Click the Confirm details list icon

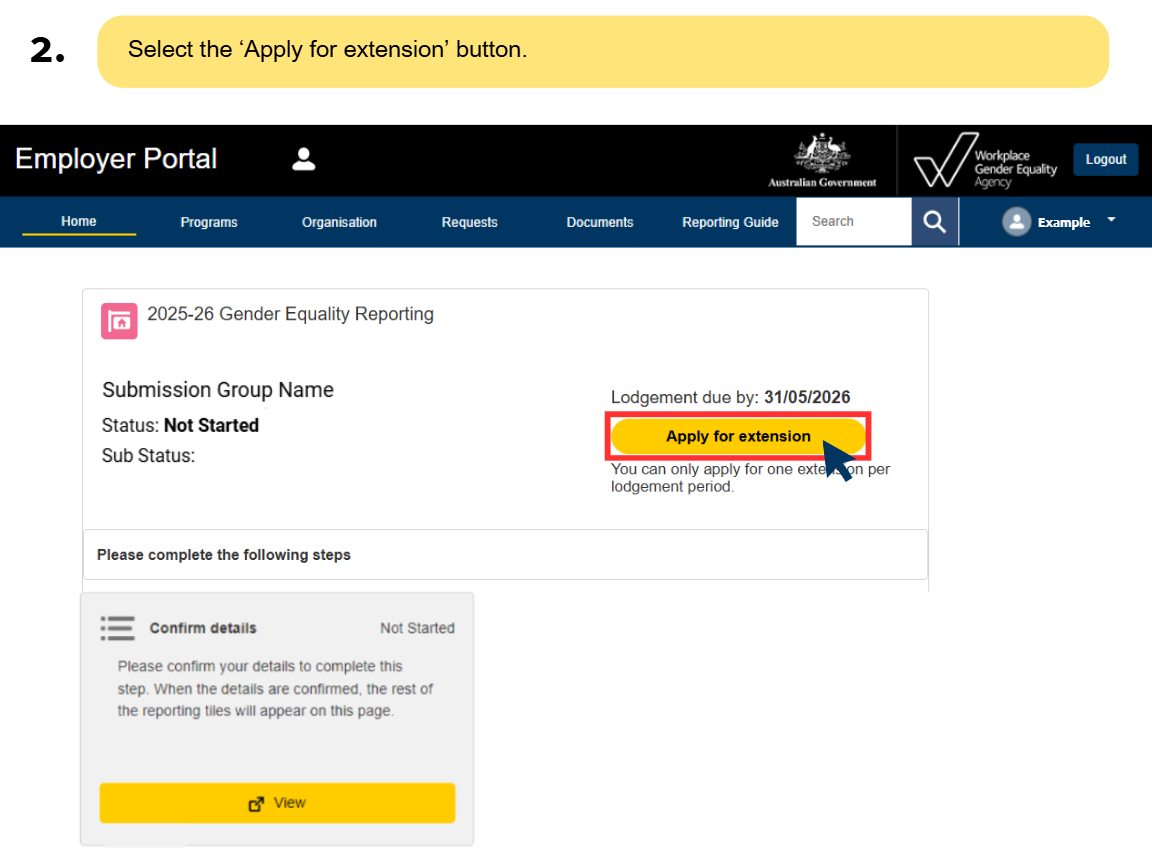117,628
